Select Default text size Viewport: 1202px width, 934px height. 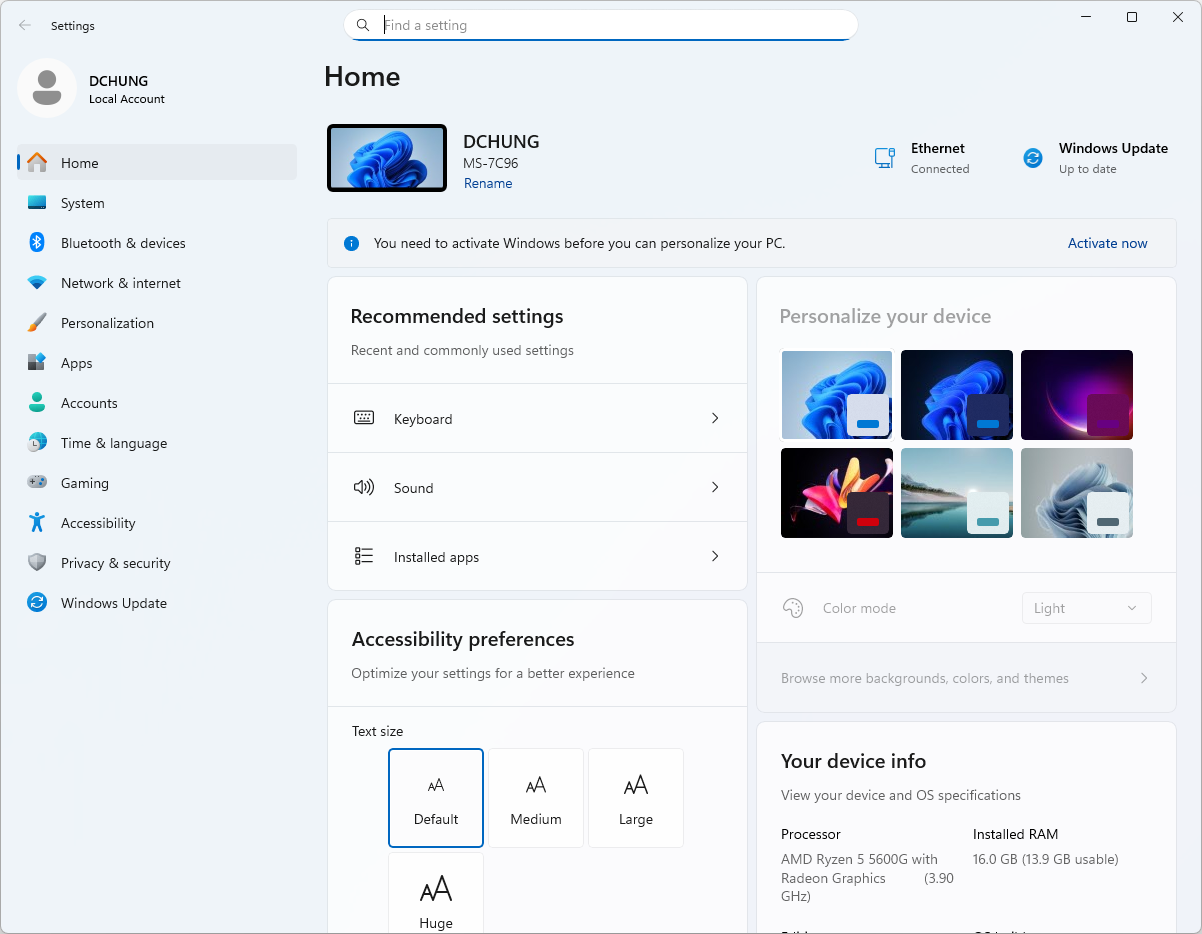[x=436, y=798]
